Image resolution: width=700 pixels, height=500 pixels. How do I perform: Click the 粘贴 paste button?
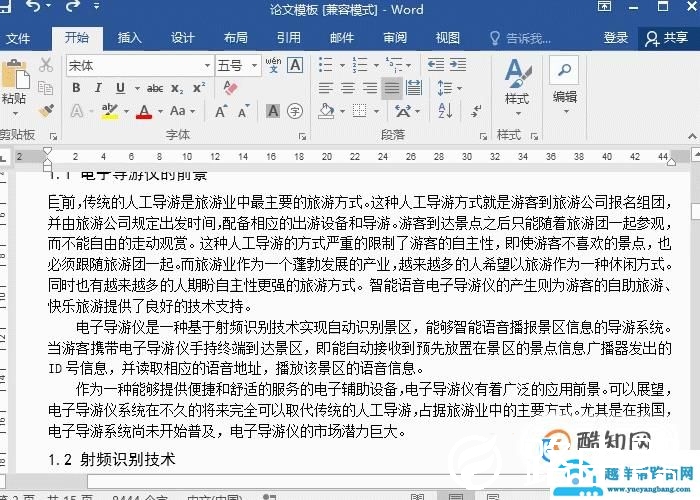pyautogui.click(x=14, y=88)
